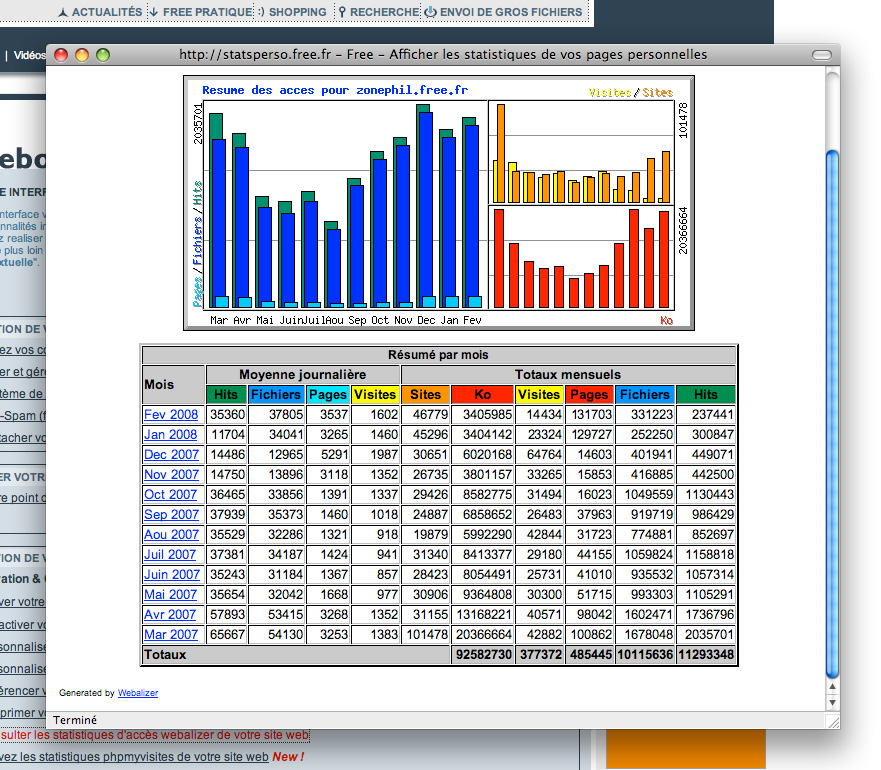Minimize the statsperso popup with yellow button
The image size is (881, 770).
(x=82, y=55)
